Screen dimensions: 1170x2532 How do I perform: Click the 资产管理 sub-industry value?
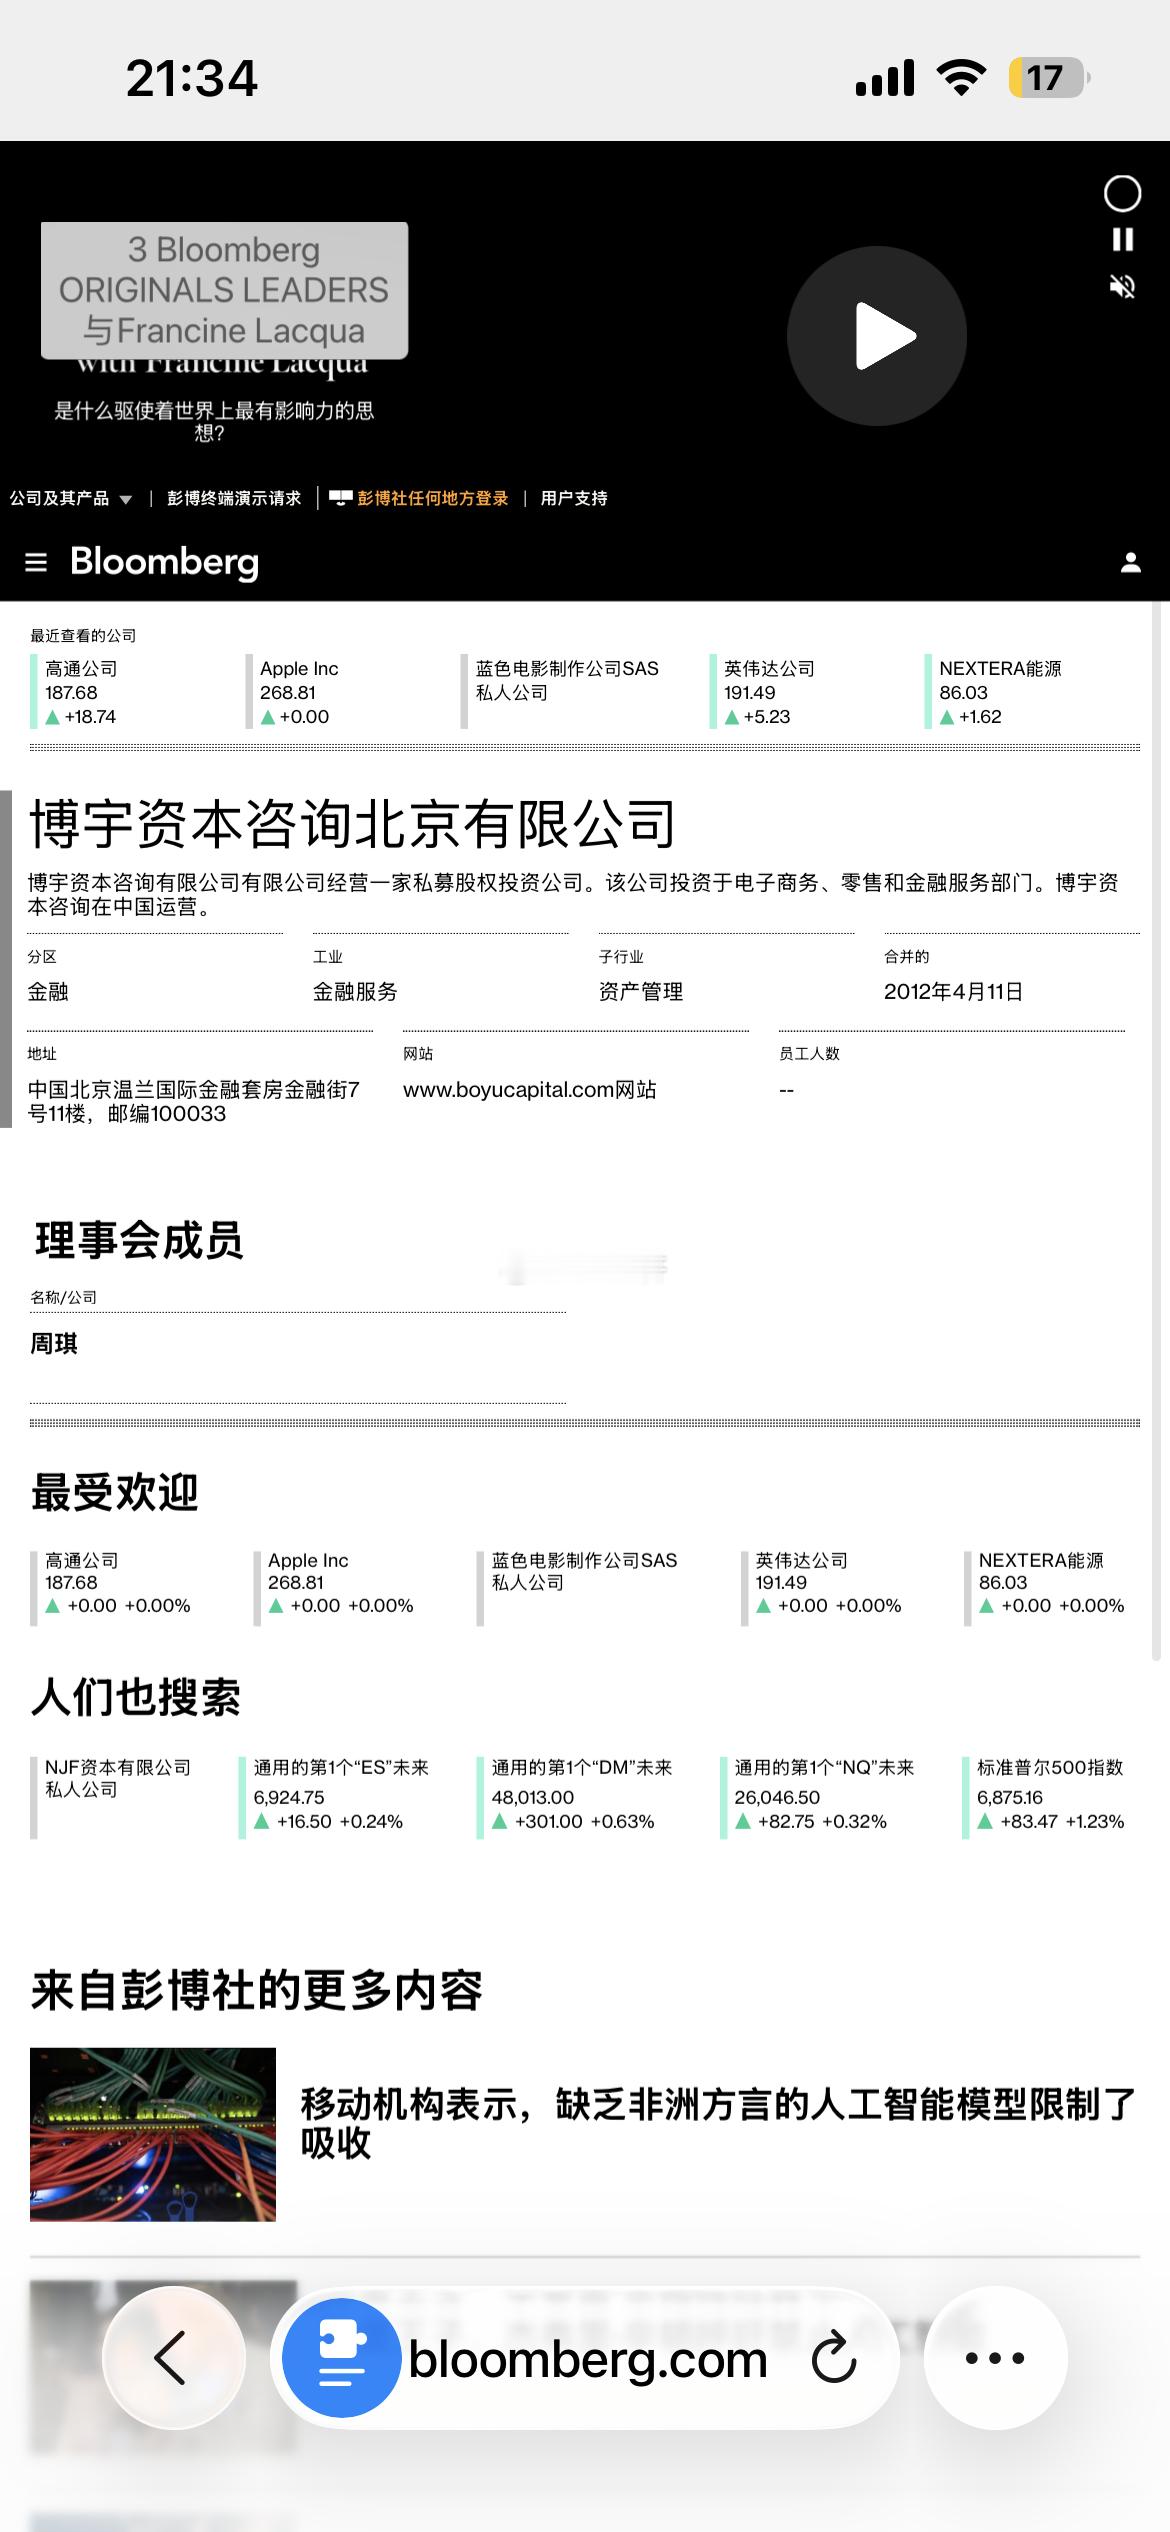click(641, 992)
